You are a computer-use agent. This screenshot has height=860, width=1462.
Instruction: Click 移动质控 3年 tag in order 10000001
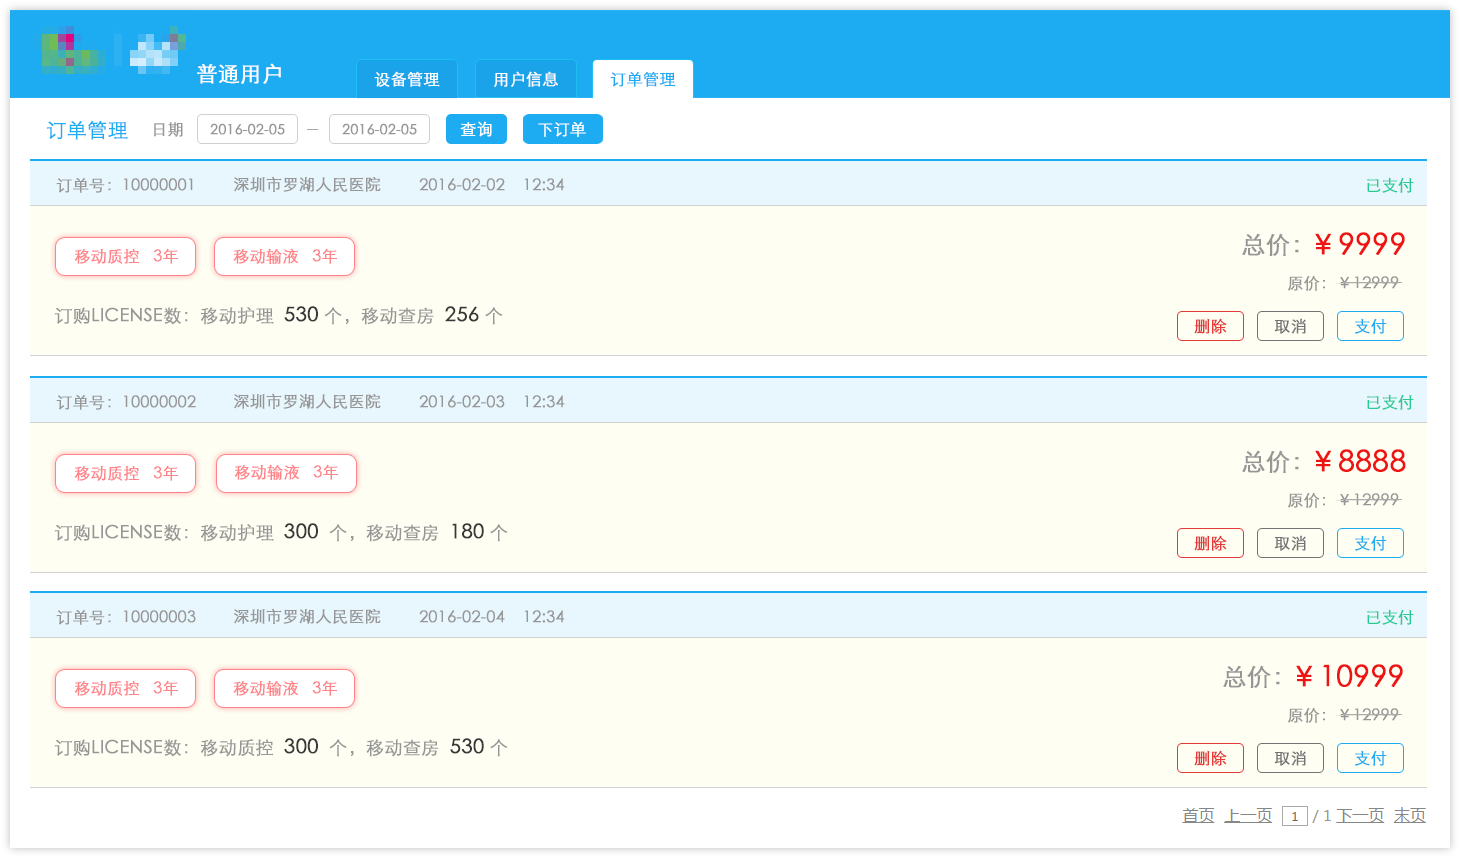(125, 256)
